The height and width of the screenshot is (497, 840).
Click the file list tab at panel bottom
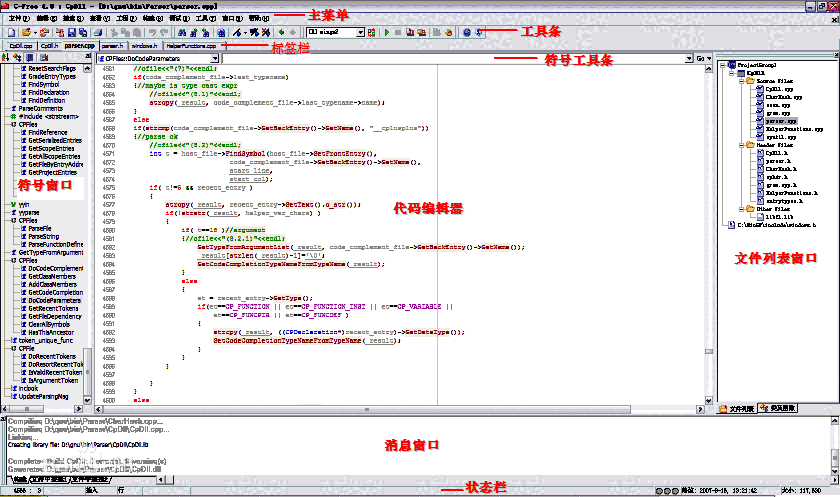click(740, 408)
